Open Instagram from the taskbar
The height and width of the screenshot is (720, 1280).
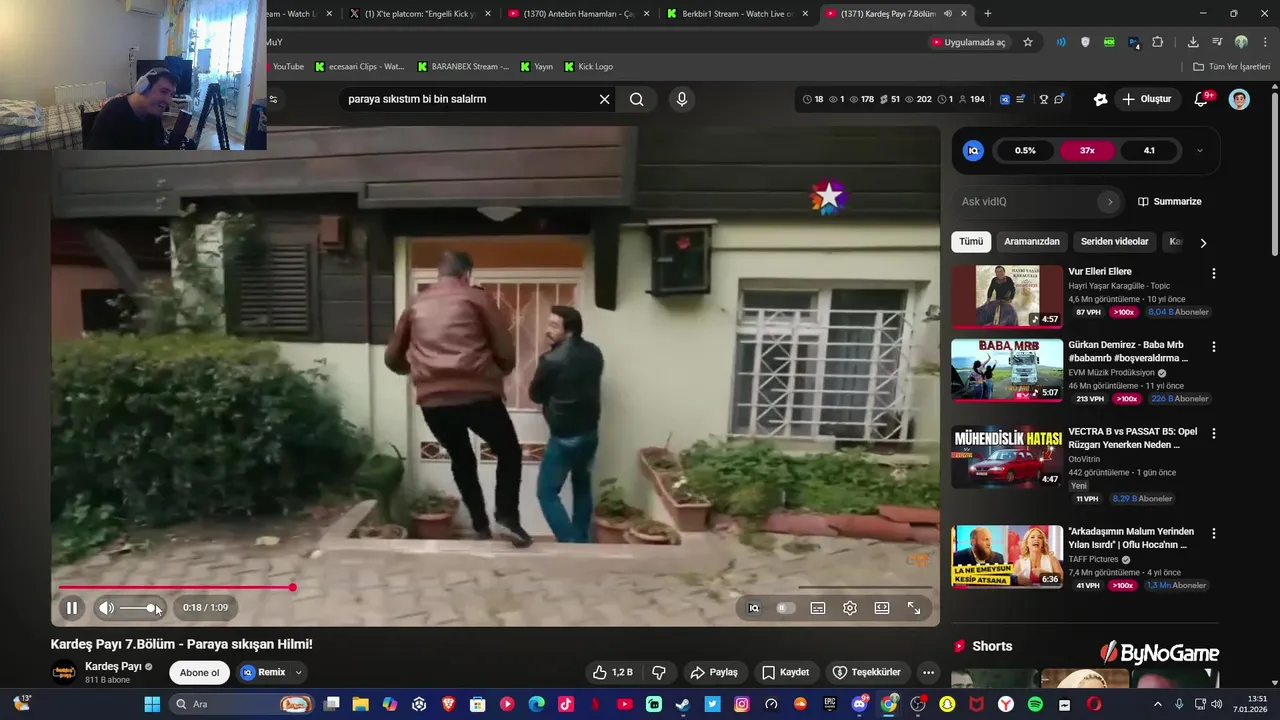(742, 704)
